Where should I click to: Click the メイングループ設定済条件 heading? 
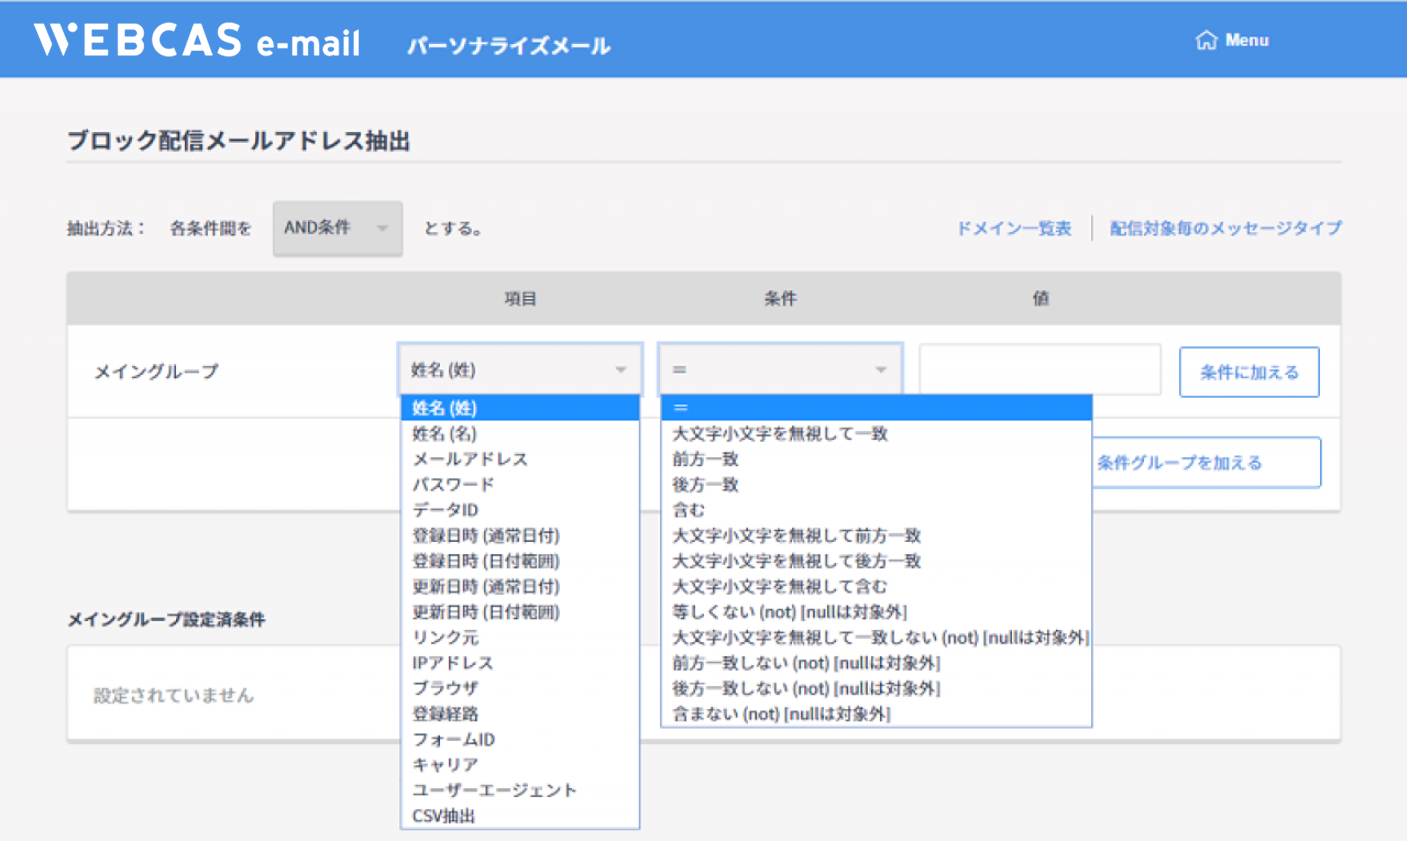pos(166,620)
